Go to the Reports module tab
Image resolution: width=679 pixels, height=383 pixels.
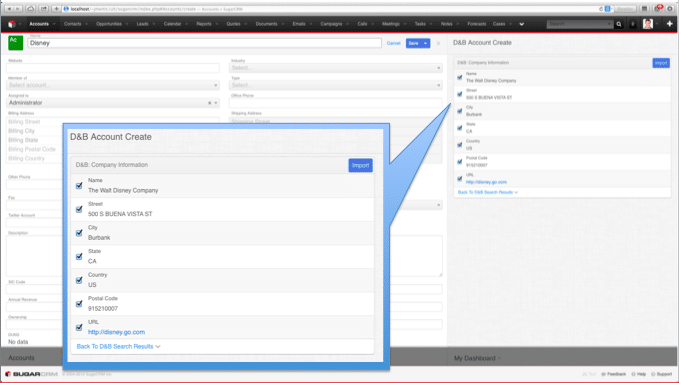[204, 24]
